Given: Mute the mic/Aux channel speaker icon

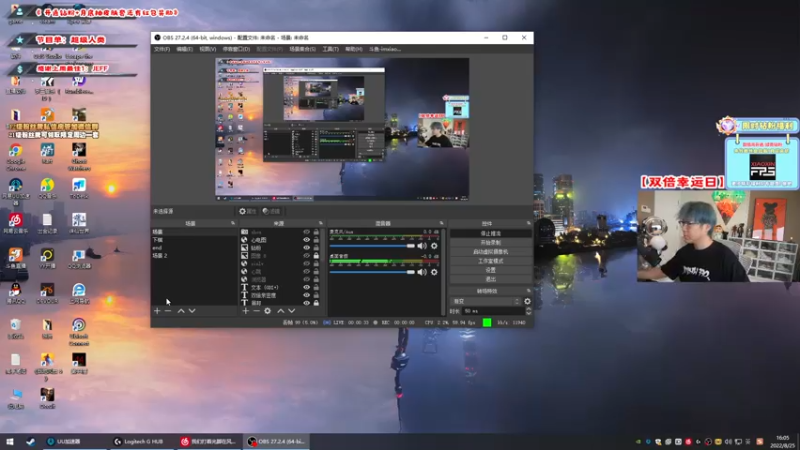Looking at the screenshot, I should (422, 246).
